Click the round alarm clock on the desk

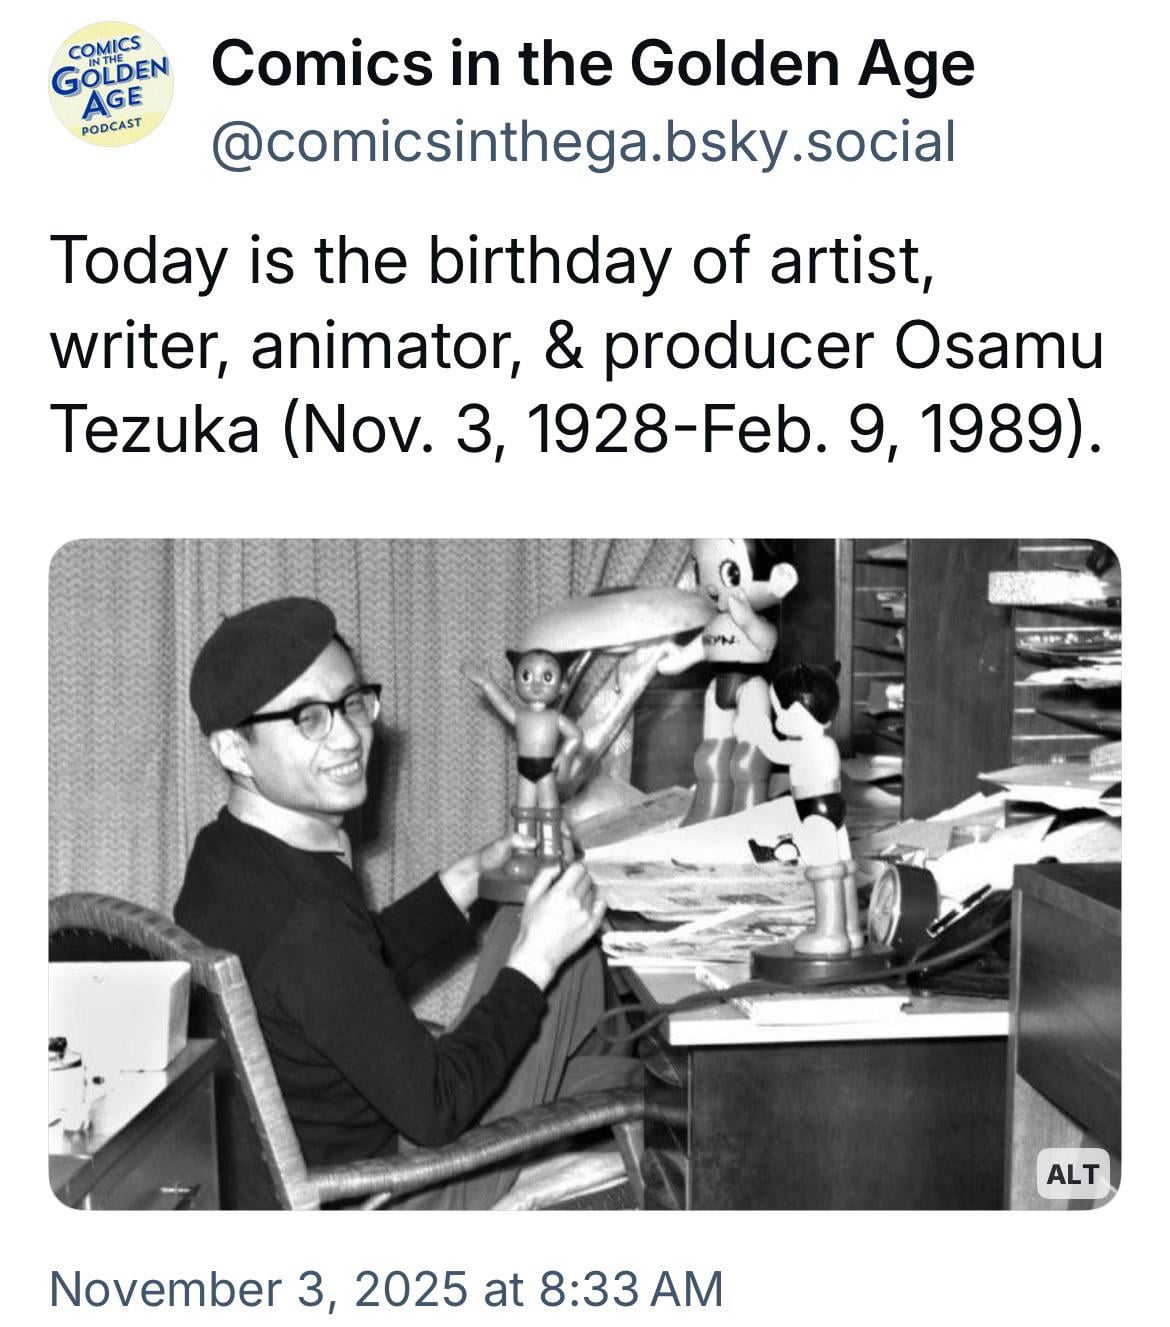897,903
